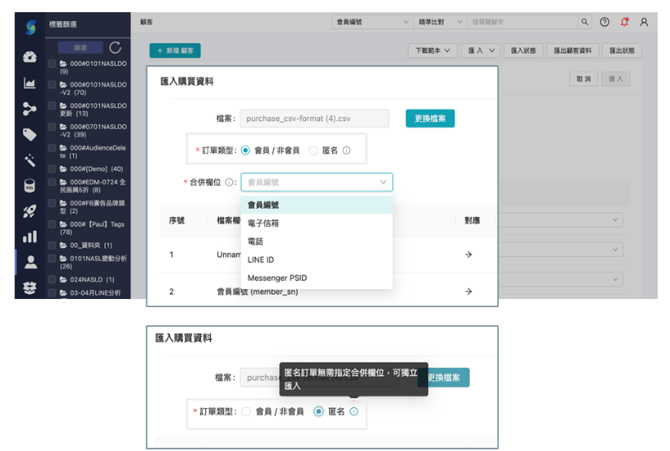670x451 pixels.
Task: Select Messenger PSID from the dropdown list
Action: pyautogui.click(x=276, y=278)
